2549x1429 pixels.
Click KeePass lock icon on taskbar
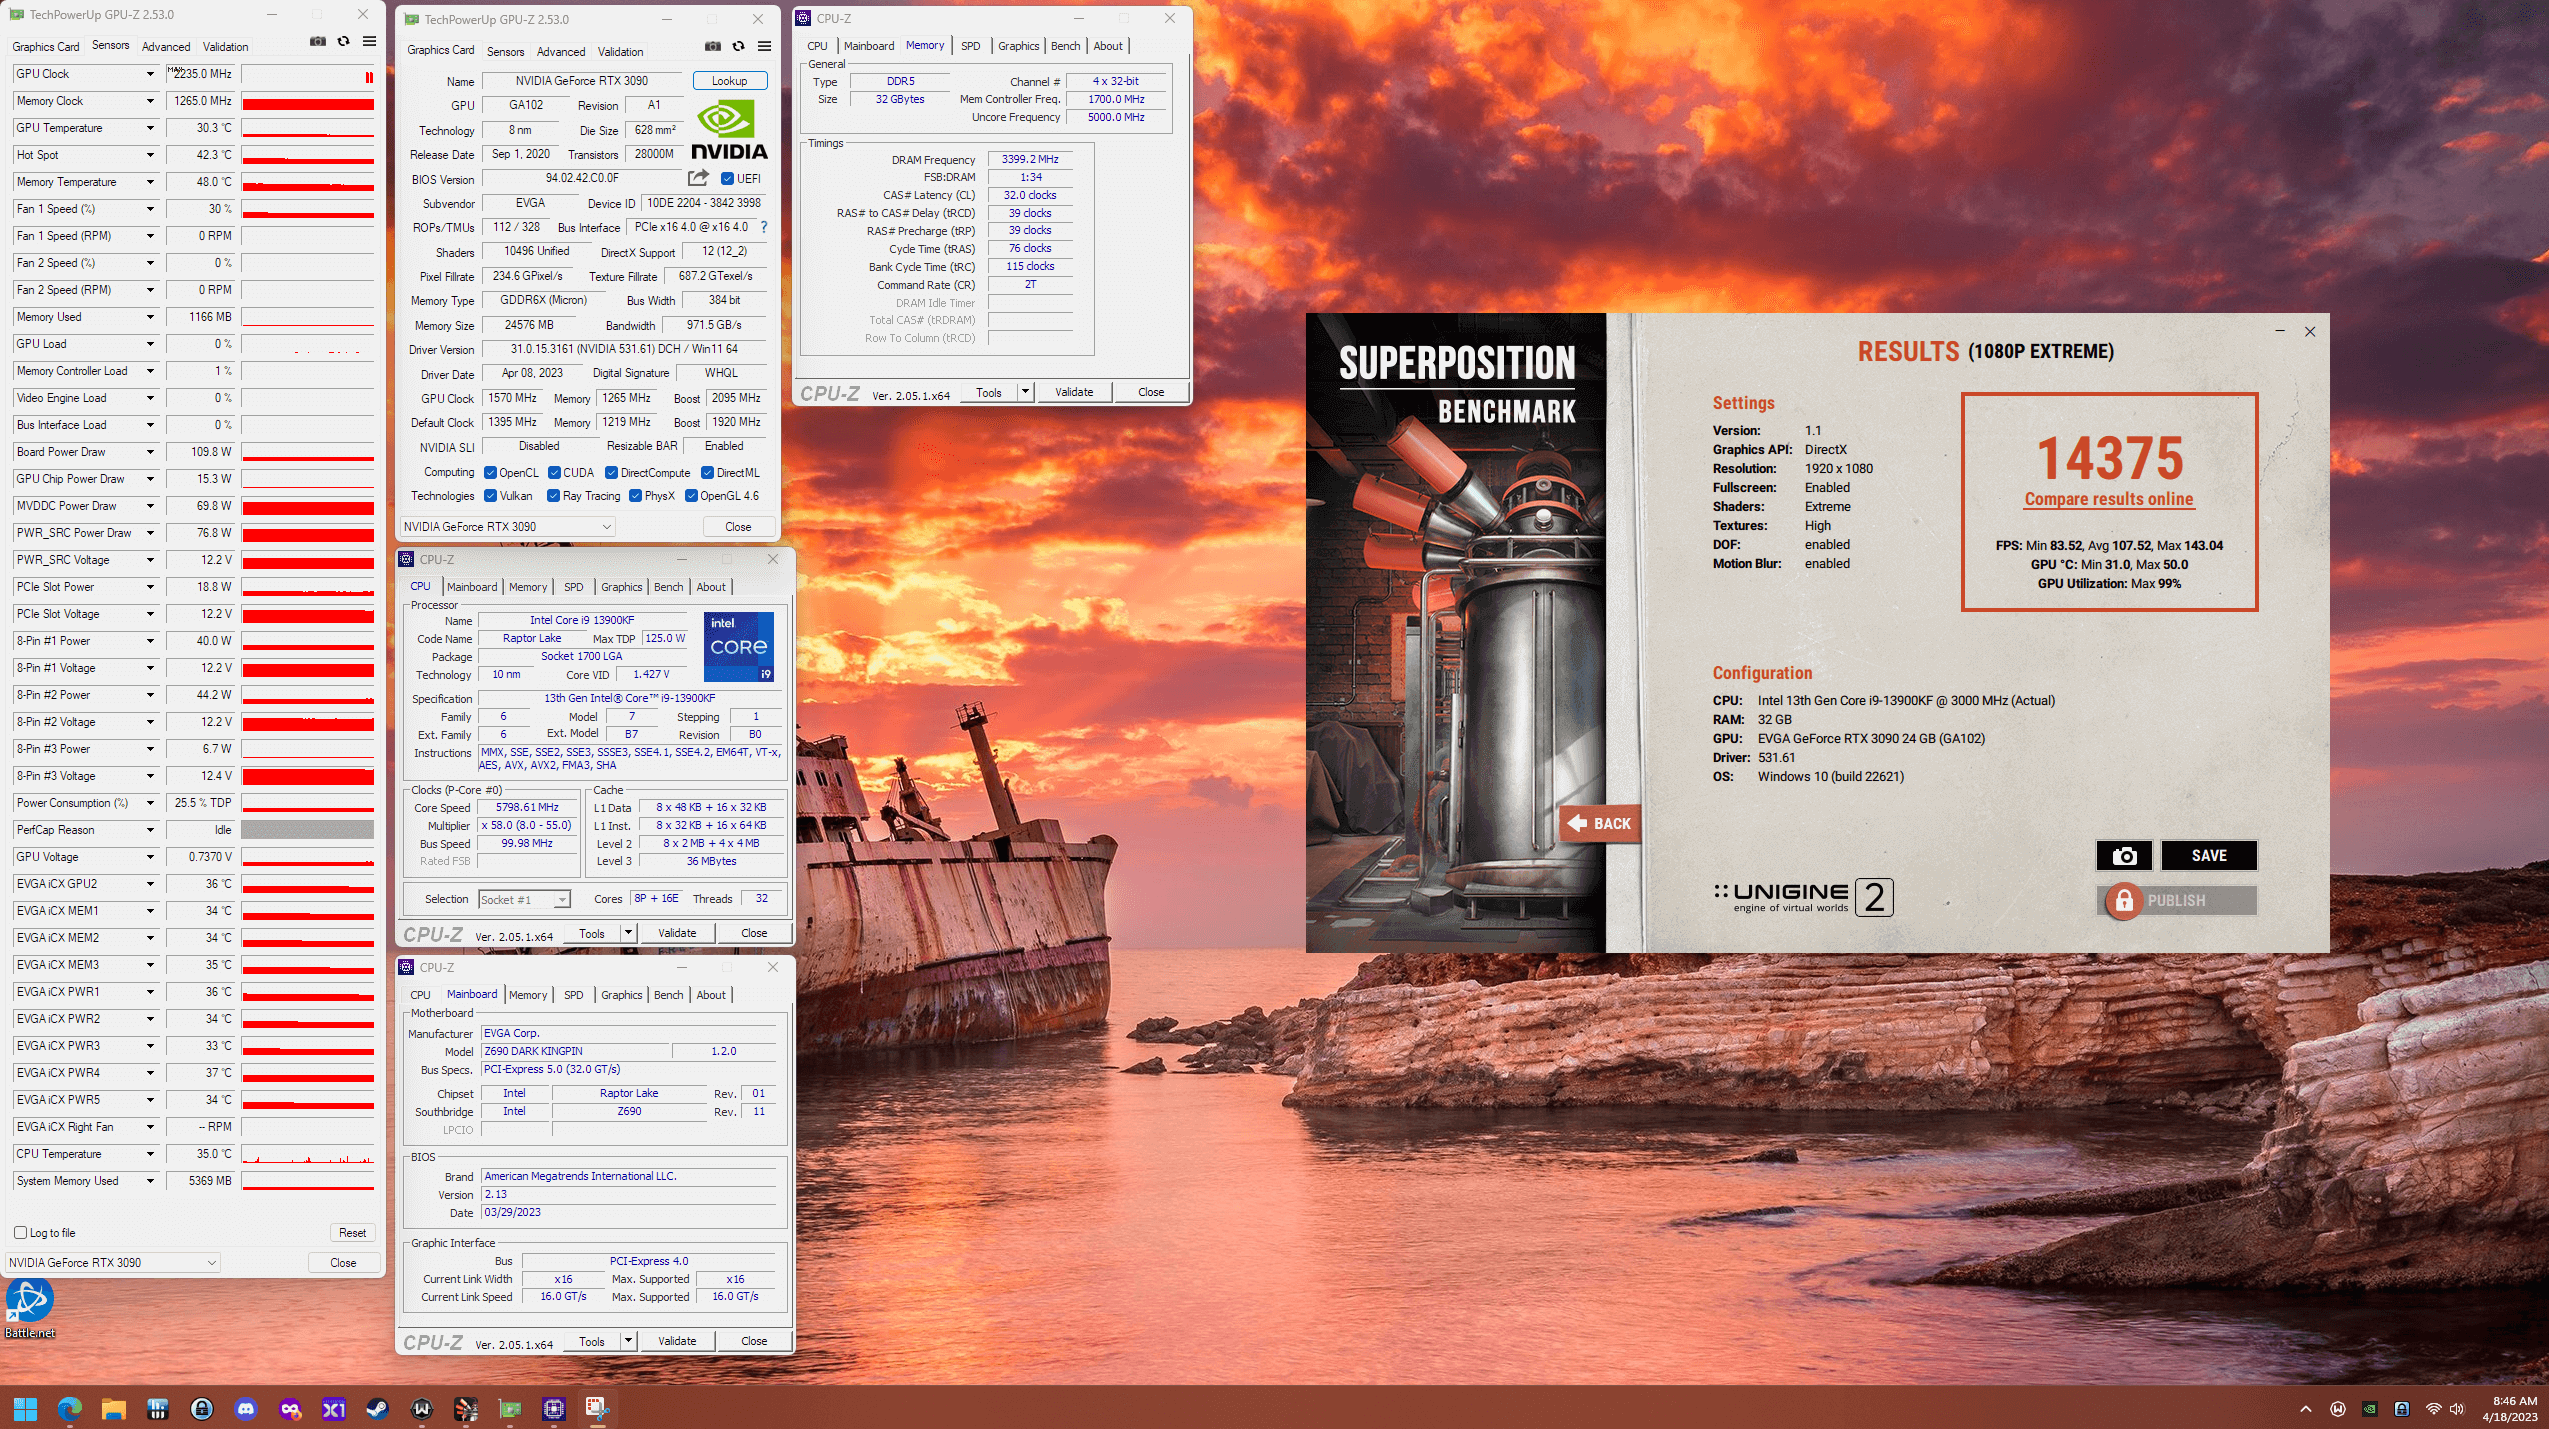tap(201, 1409)
